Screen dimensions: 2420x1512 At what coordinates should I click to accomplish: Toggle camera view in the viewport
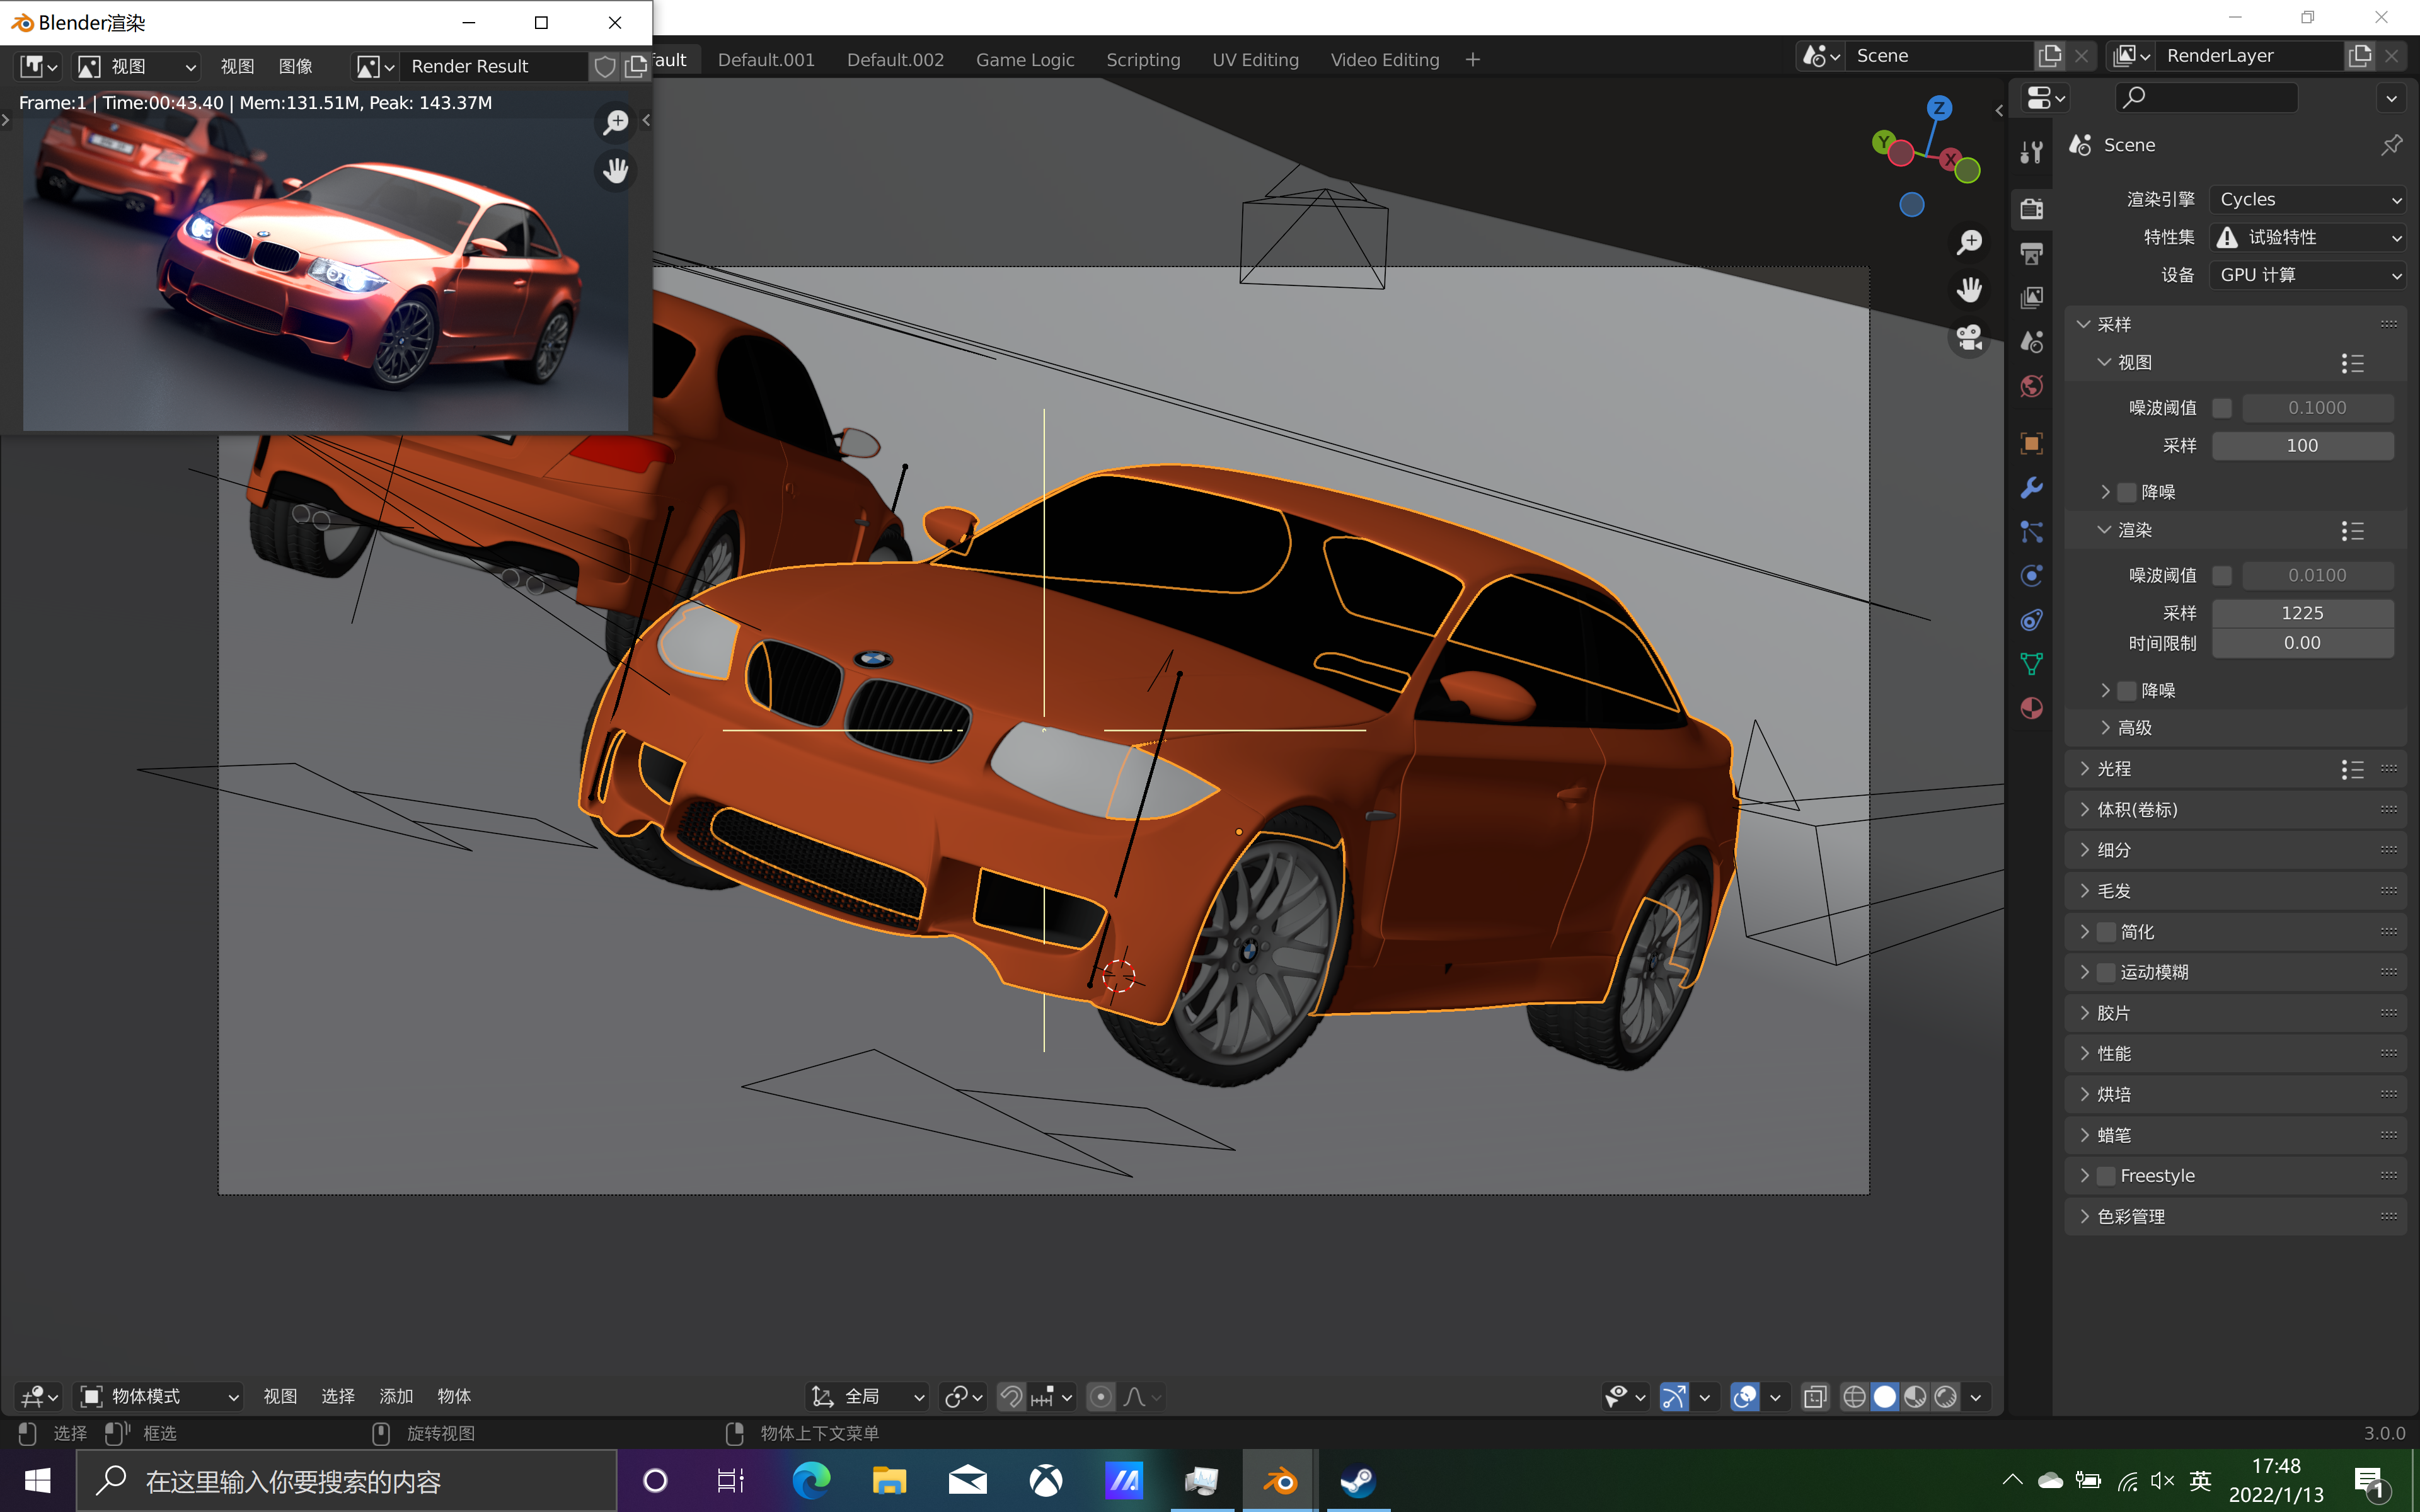coord(1969,338)
